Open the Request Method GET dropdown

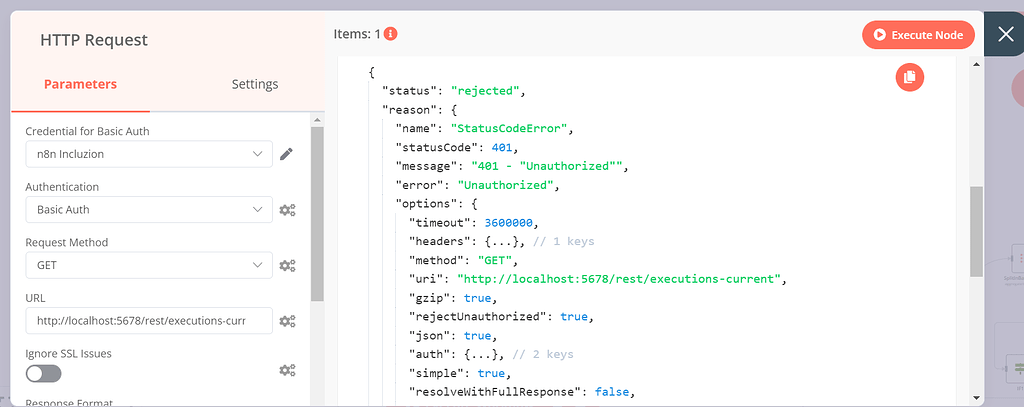(148, 265)
